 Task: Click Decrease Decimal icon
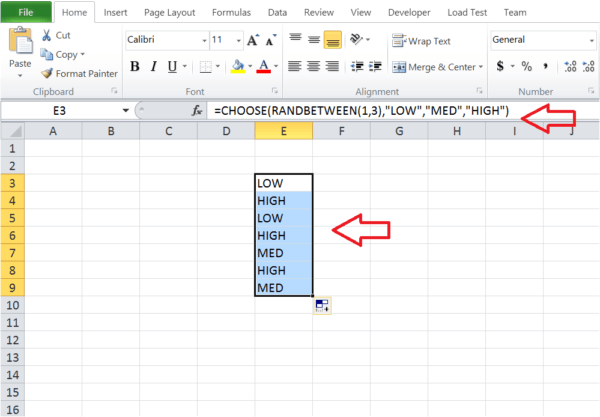[588, 66]
